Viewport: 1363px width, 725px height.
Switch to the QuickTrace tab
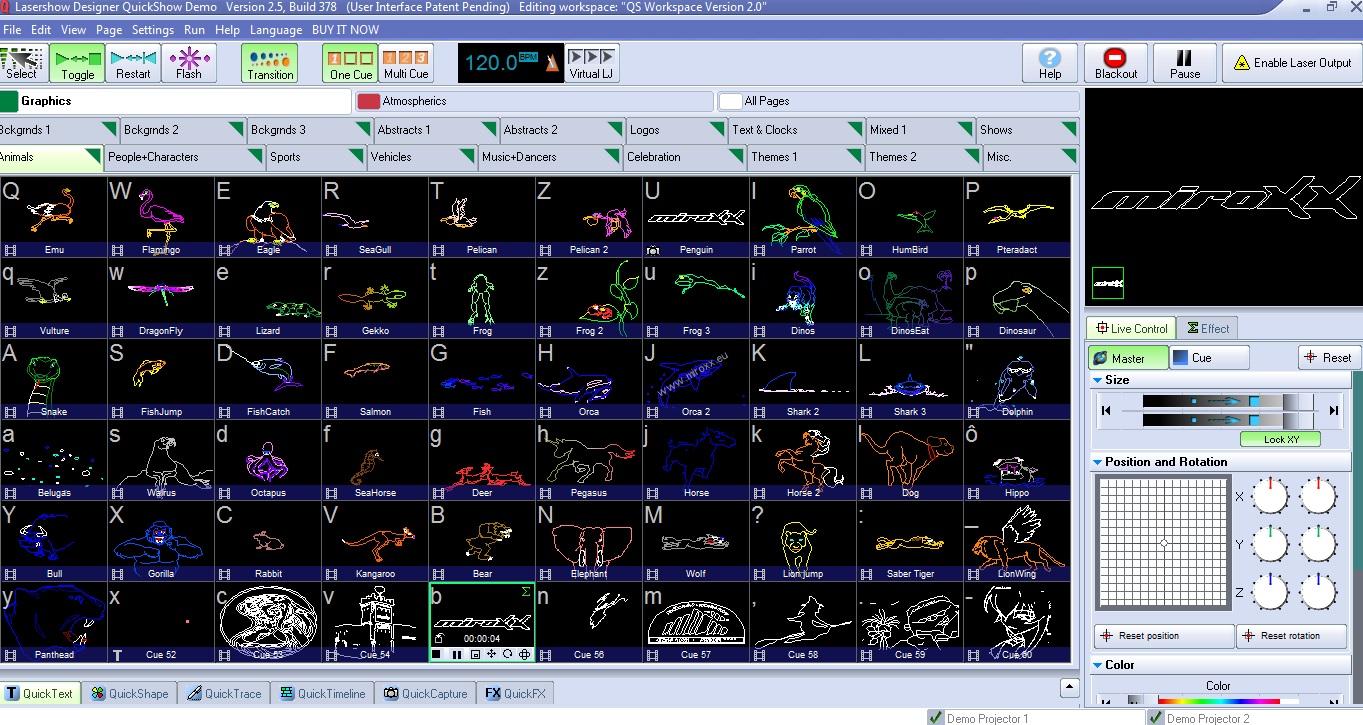click(223, 693)
